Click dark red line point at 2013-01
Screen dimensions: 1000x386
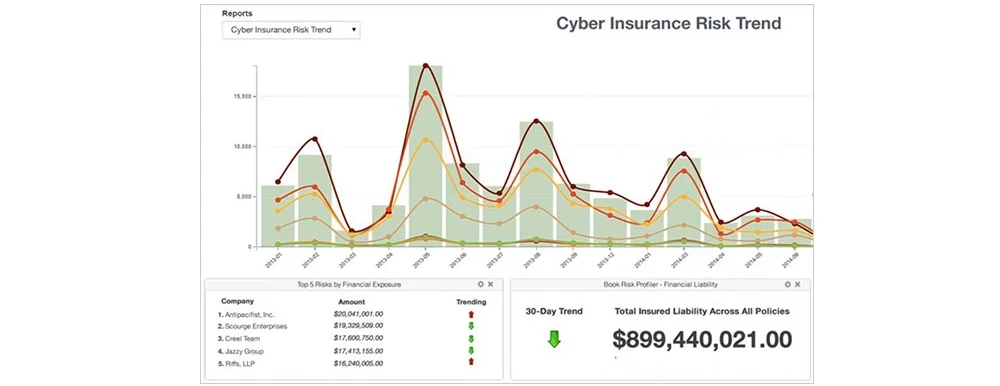(x=278, y=182)
